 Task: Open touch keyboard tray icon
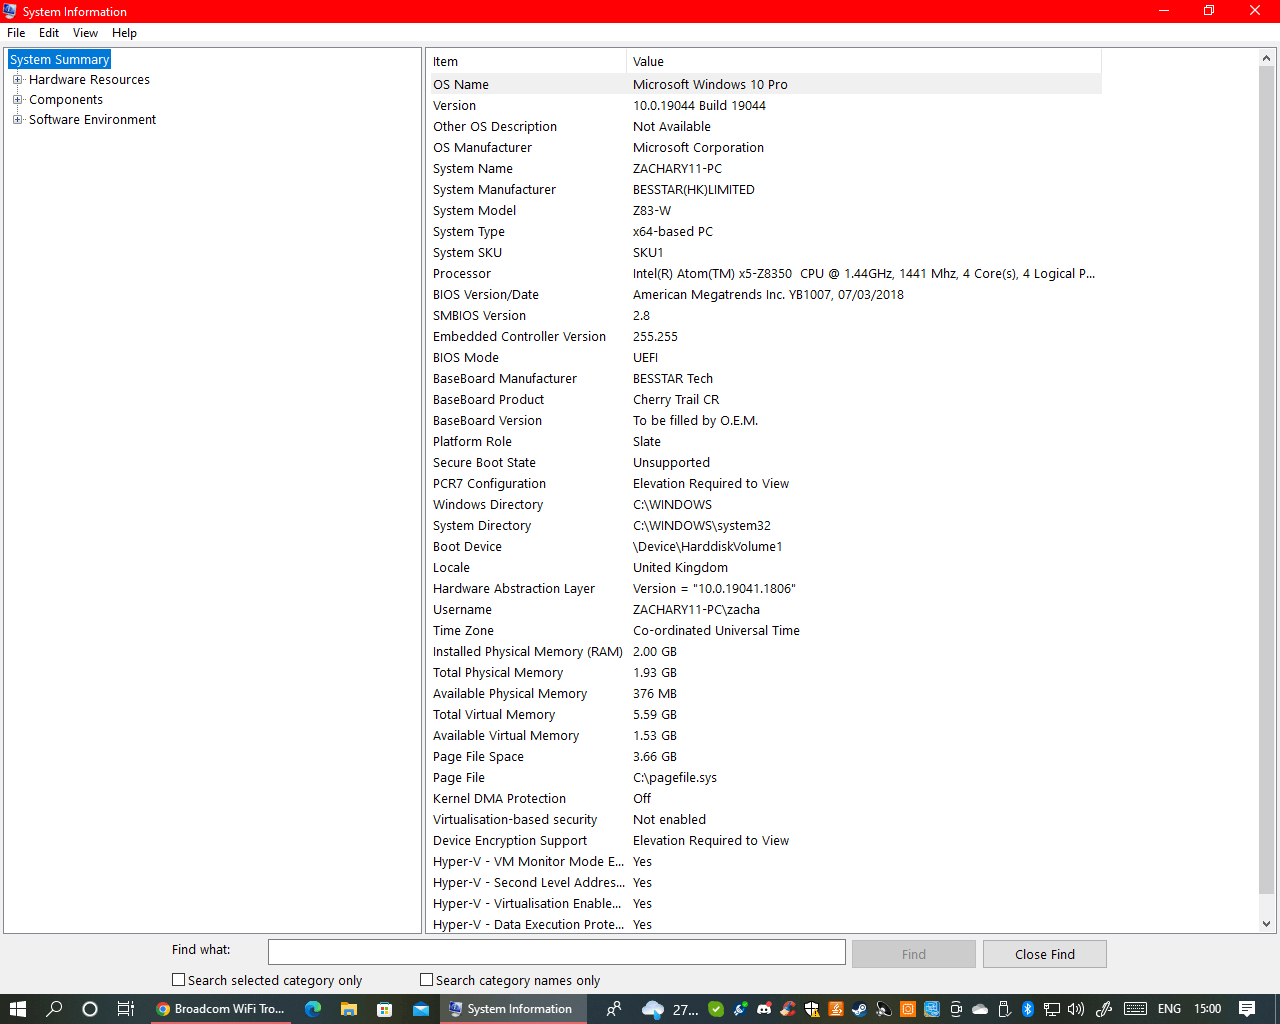click(x=1135, y=1009)
